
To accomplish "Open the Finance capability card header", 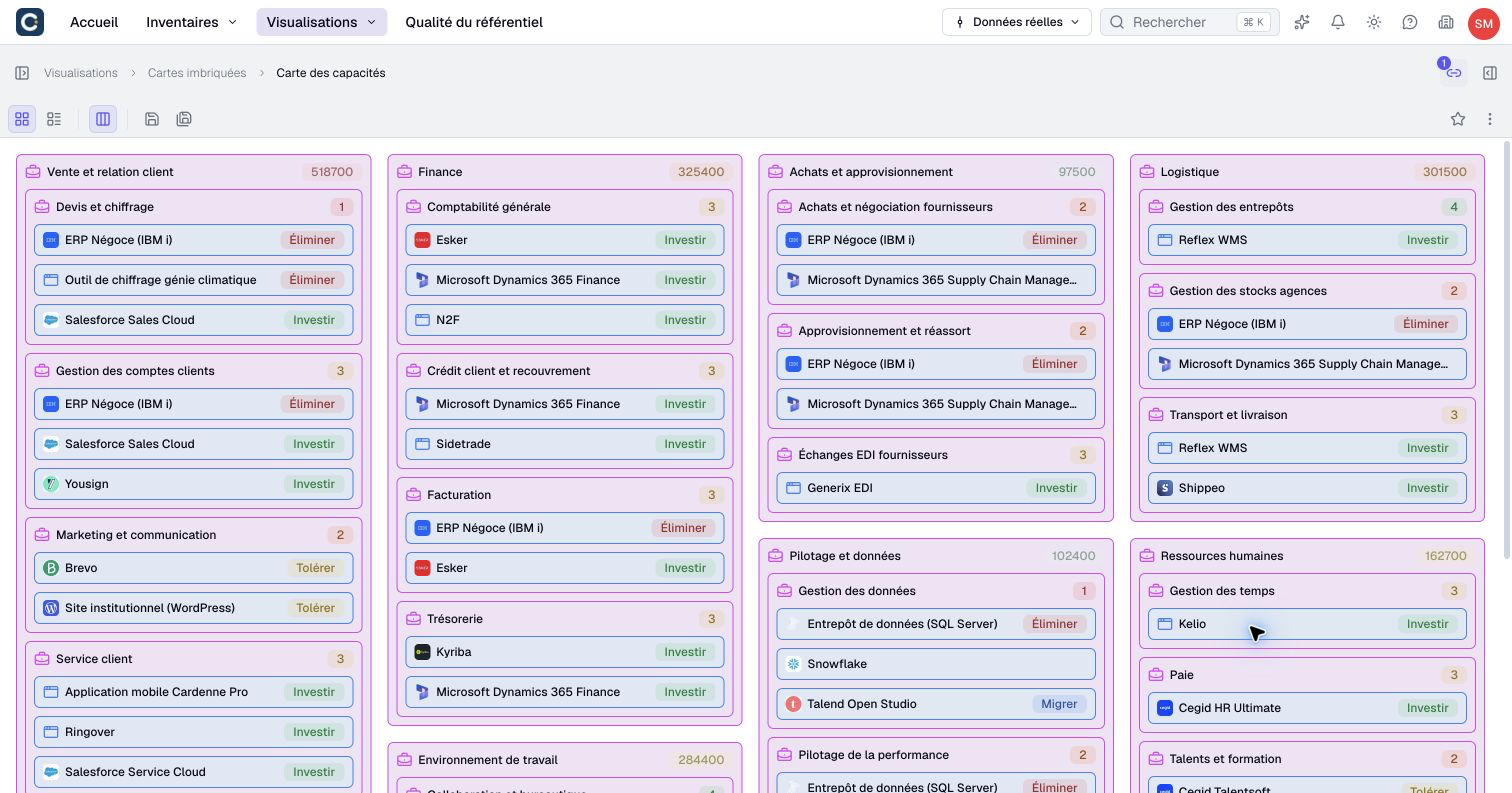I will [x=565, y=172].
